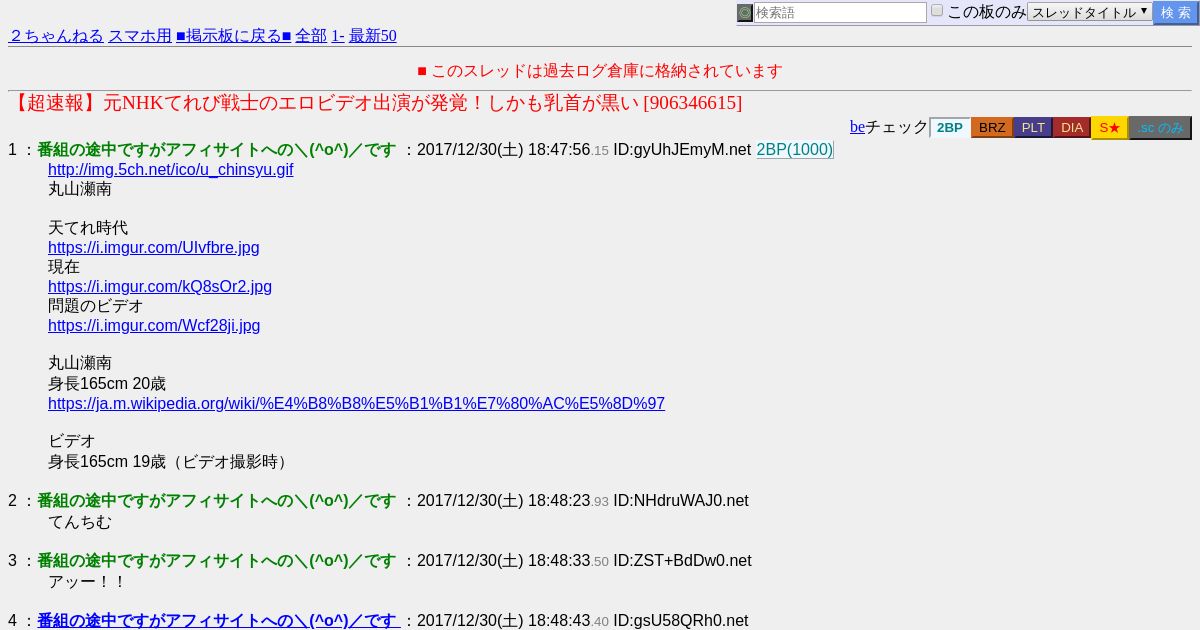This screenshot has width=1200, height=630.
Task: Click the 検索 search button
Action: pos(1176,13)
